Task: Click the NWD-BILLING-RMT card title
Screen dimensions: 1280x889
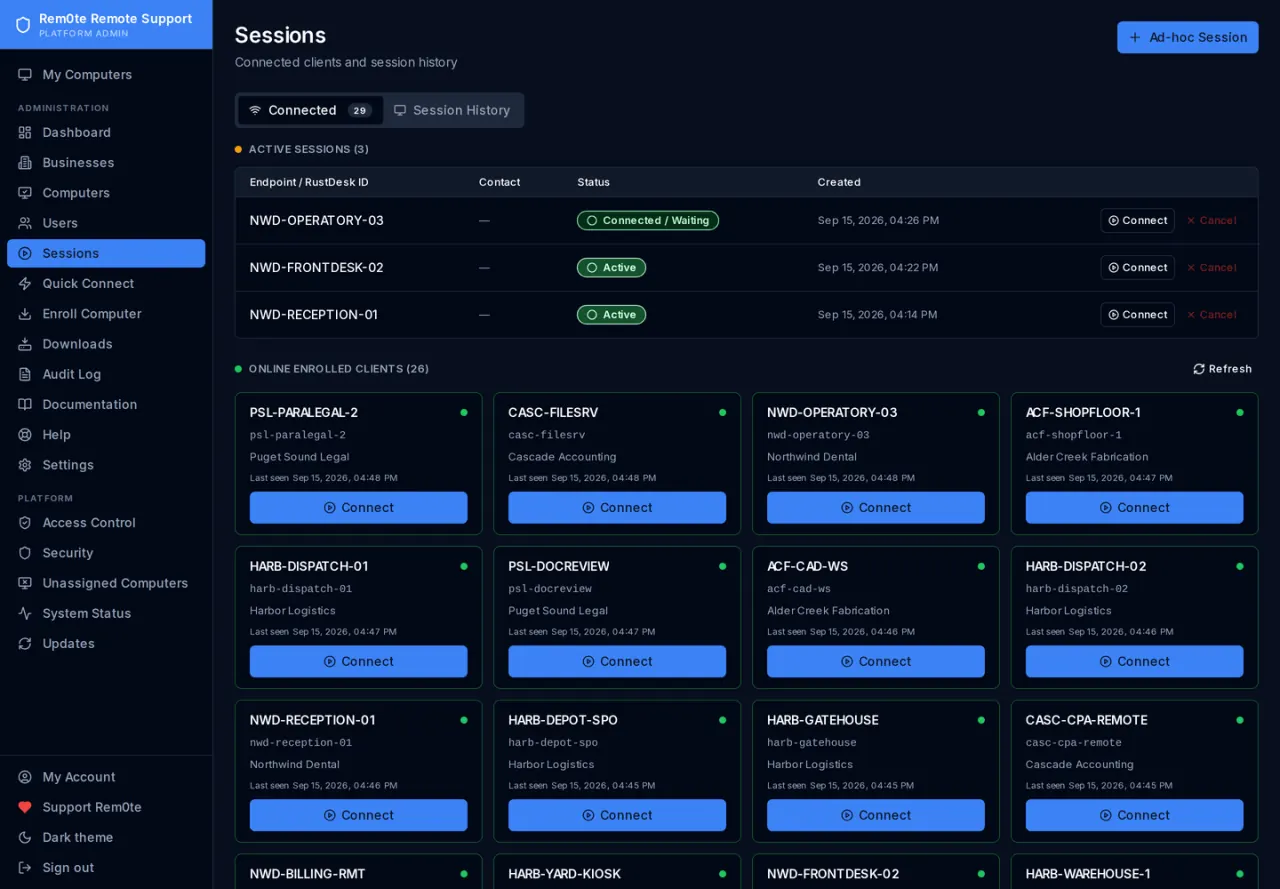Action: tap(307, 874)
